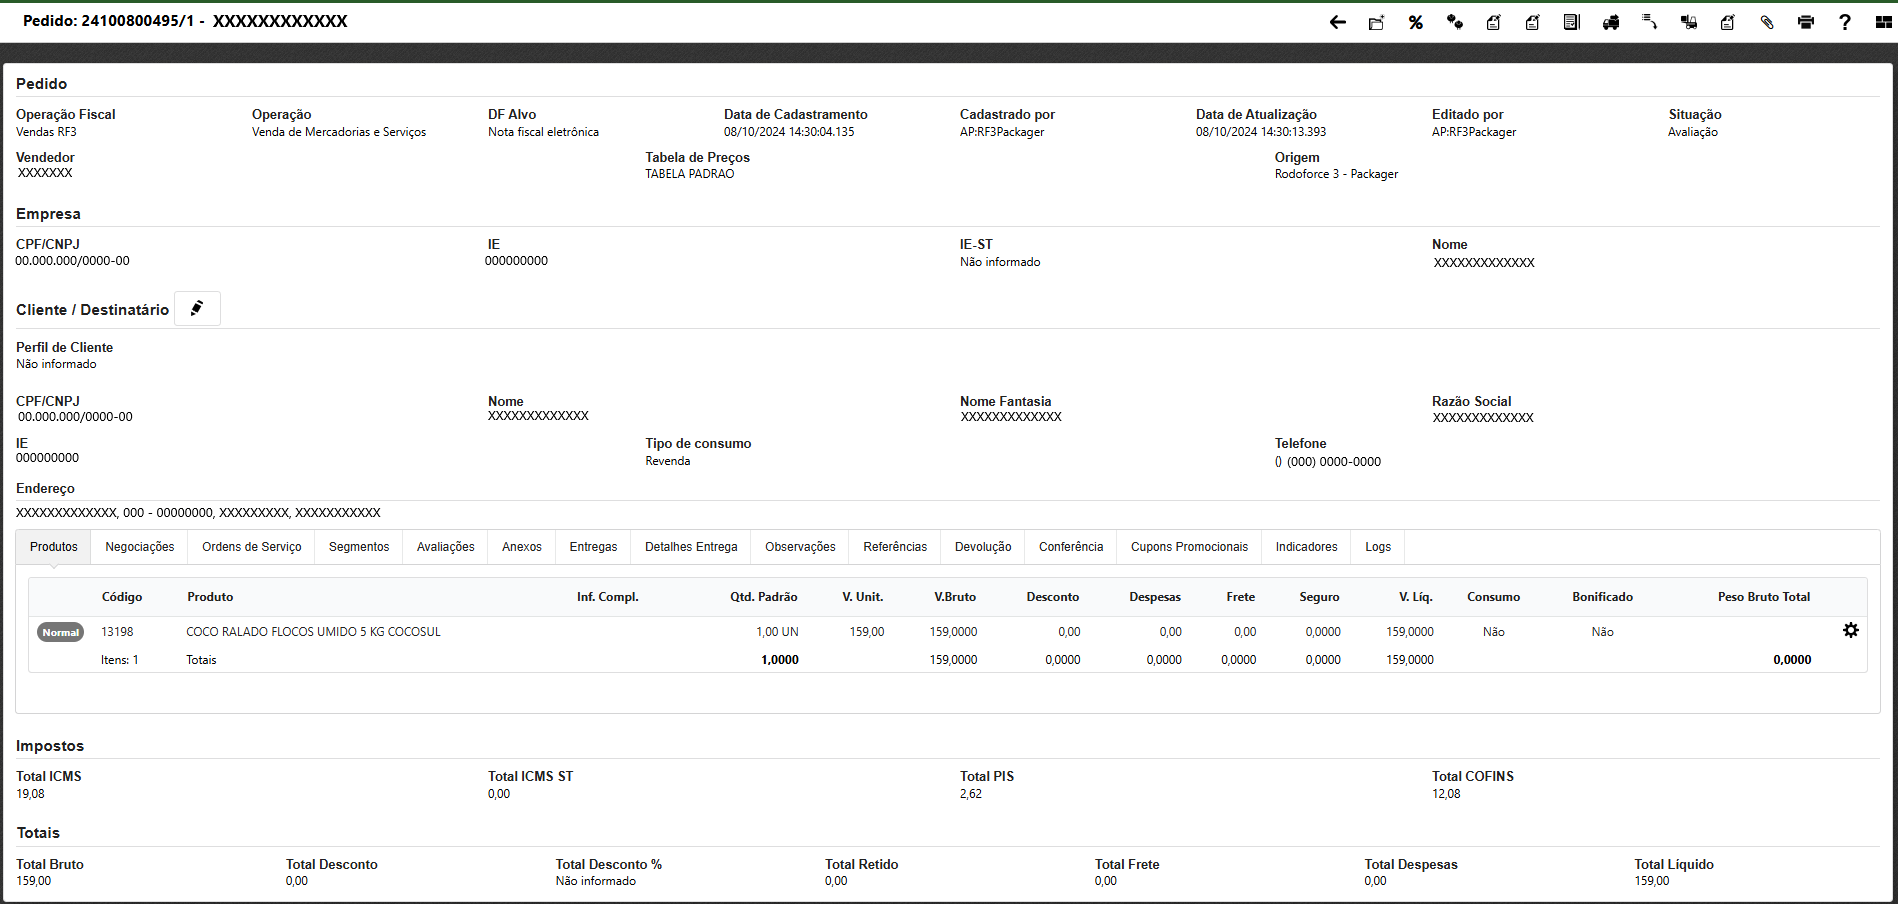Select the Entregas tab
1898x904 pixels.
[x=593, y=547]
